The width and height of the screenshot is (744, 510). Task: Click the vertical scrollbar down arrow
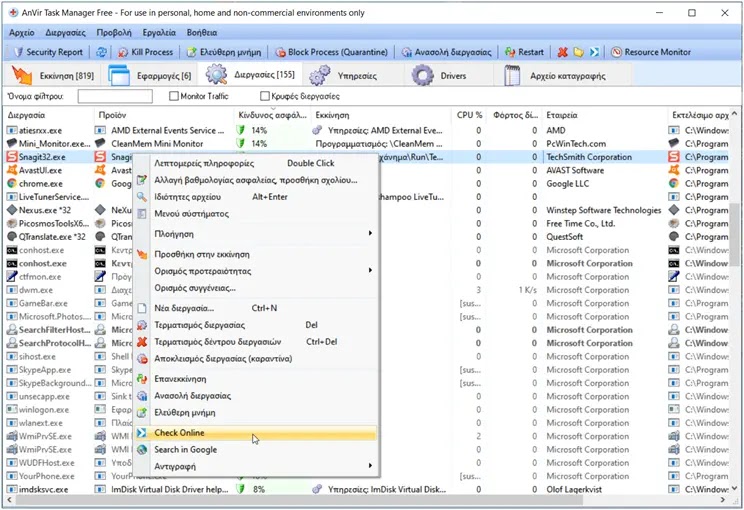735,489
